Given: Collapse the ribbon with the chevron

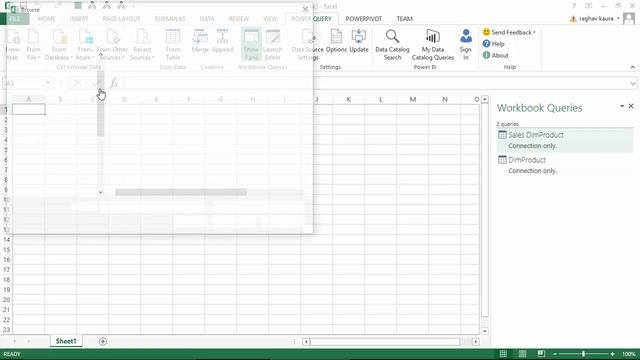Looking at the screenshot, I should point(633,67).
